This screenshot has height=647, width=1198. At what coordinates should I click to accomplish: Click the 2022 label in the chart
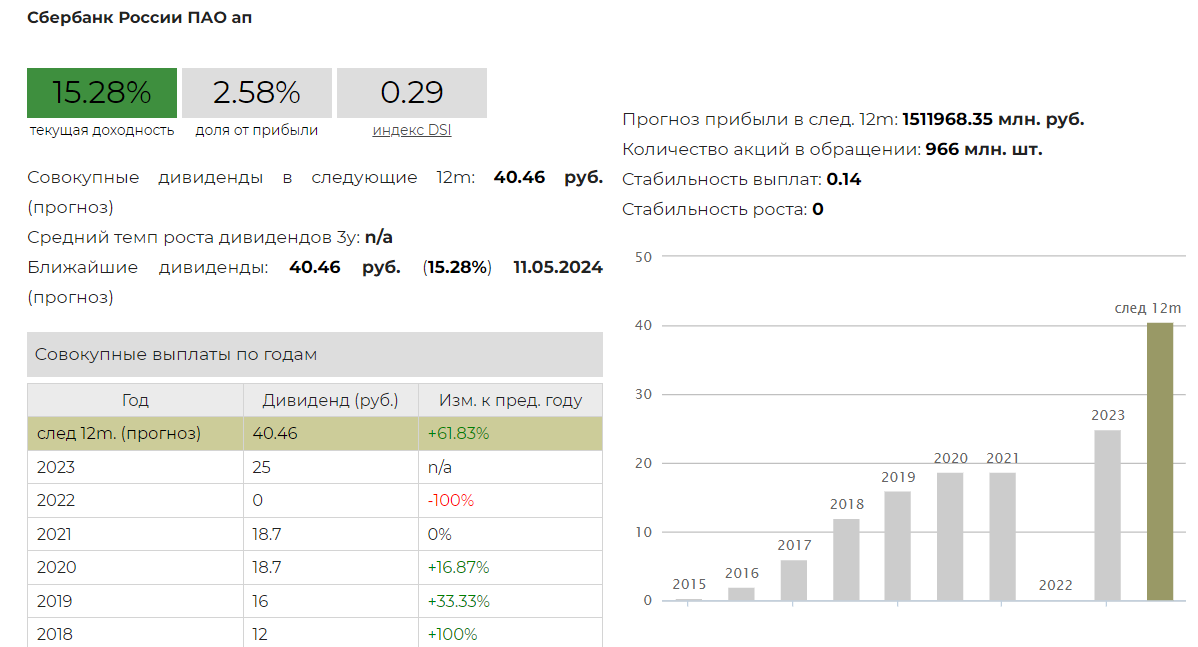pos(1055,585)
